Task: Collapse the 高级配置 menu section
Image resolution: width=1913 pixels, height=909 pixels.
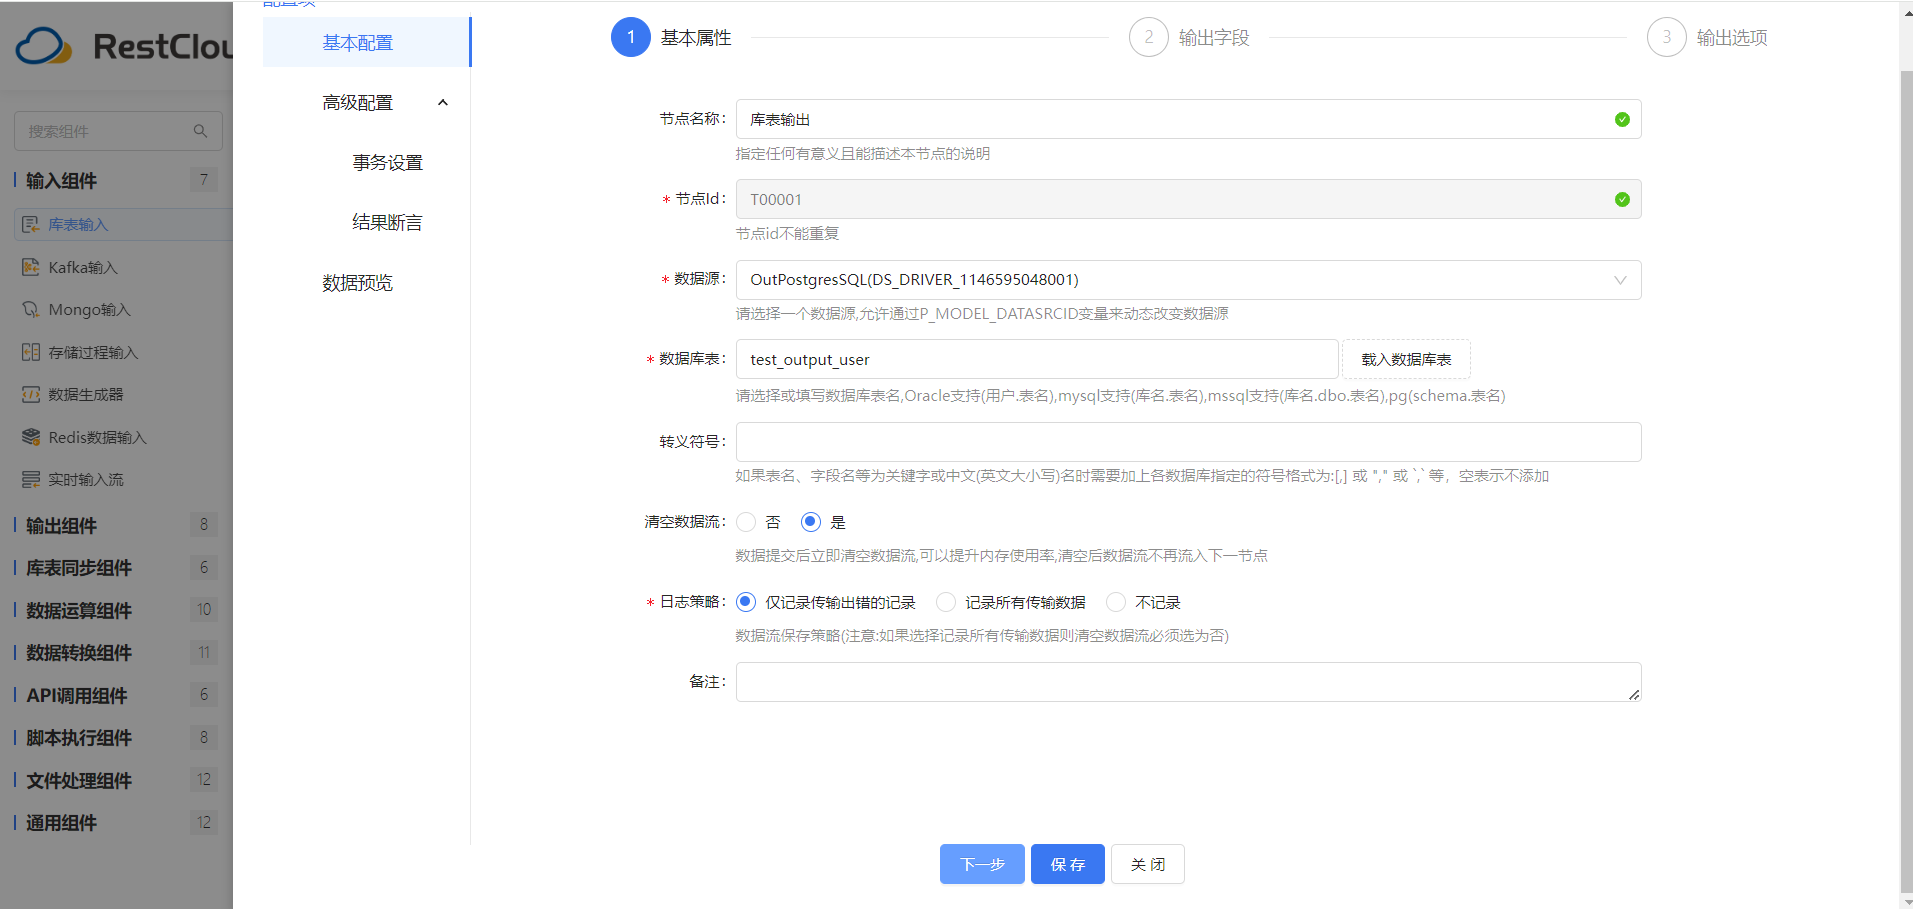Action: pos(443,103)
